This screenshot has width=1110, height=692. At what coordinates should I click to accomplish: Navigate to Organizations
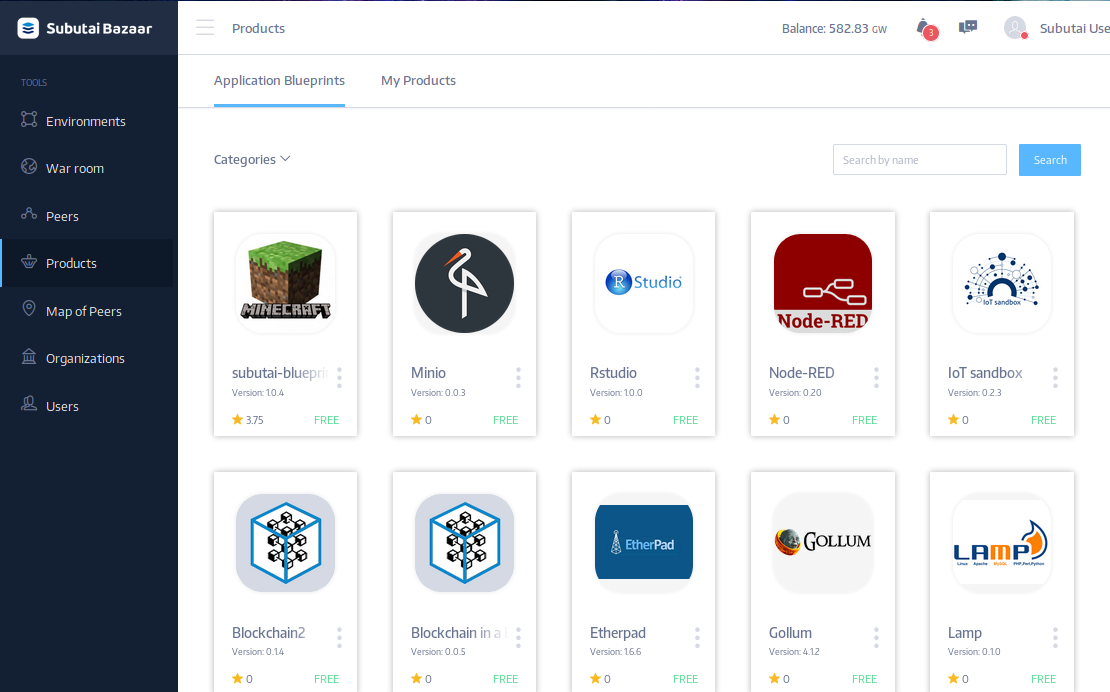click(x=86, y=358)
